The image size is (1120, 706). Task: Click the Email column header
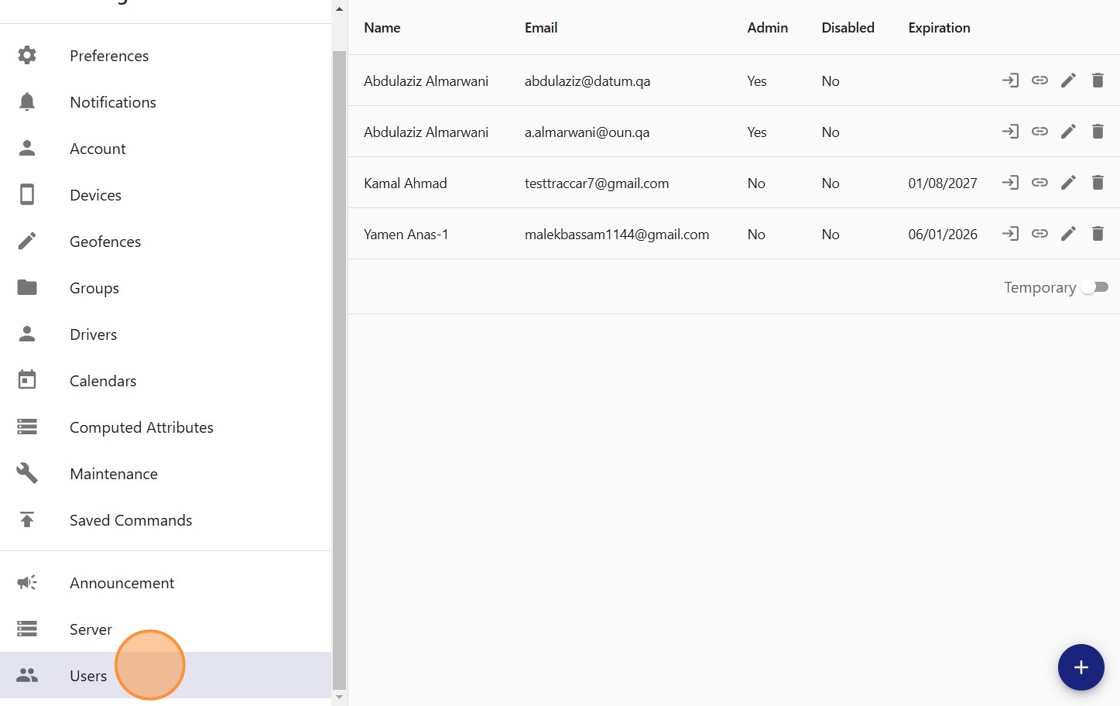click(541, 28)
